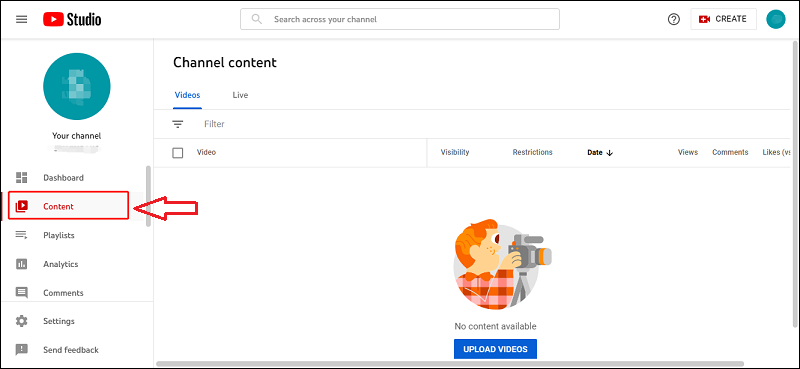This screenshot has height=369, width=800.
Task: Click the search magnifier icon
Action: [x=257, y=19]
